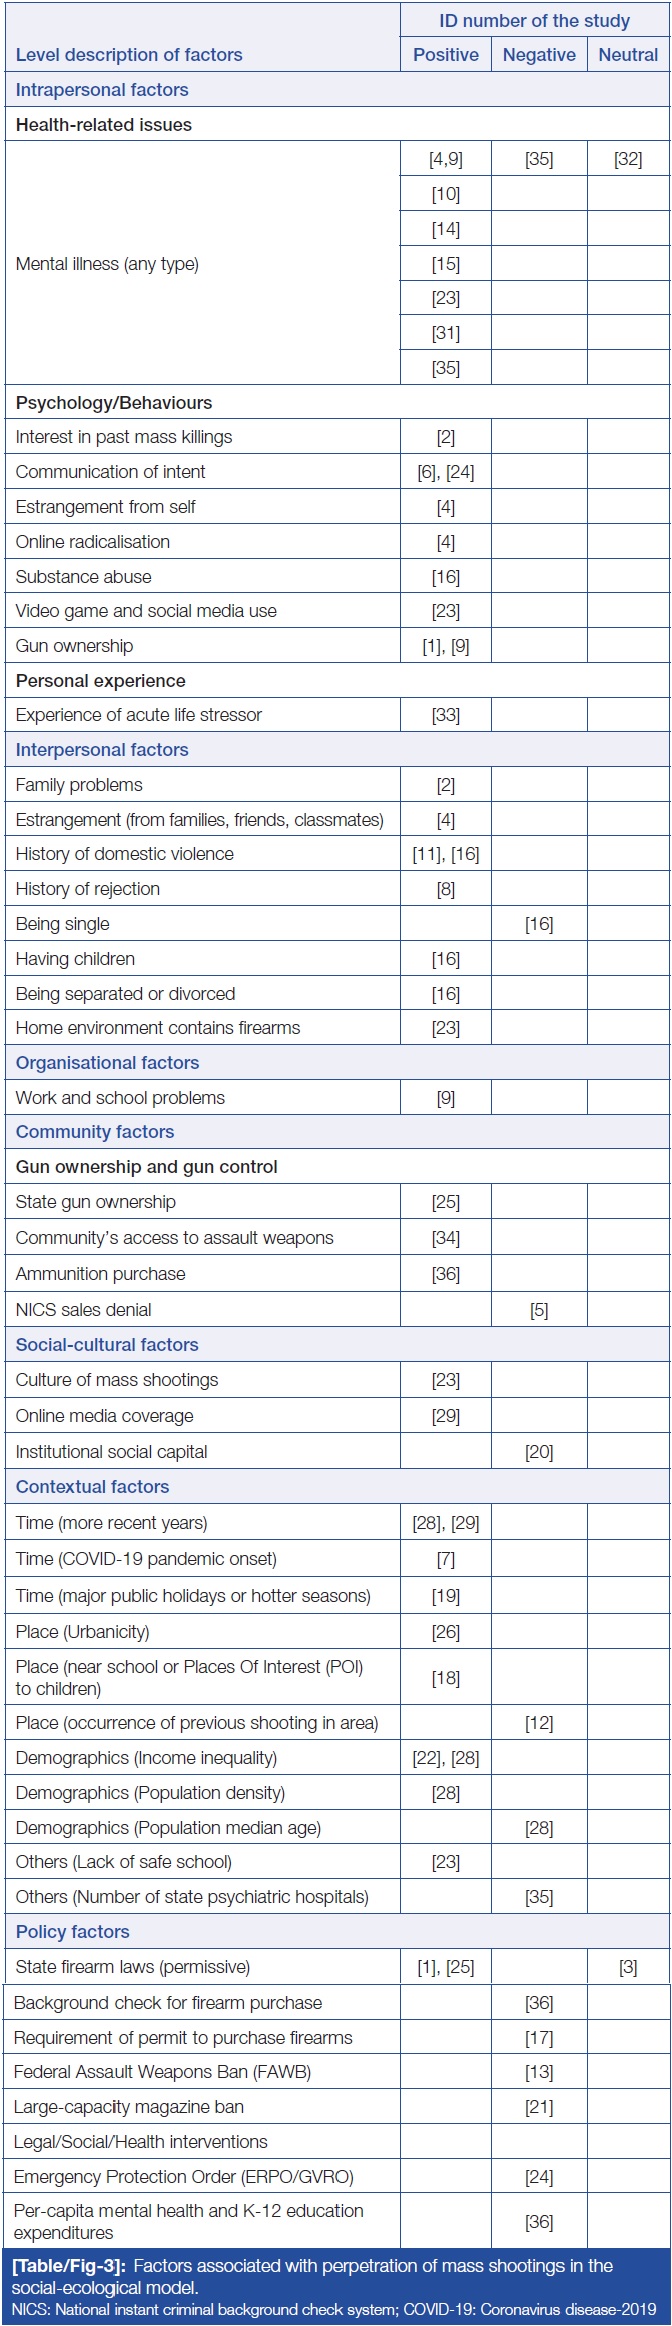Select the Community factors section heading
Image resolution: width=672 pixels, height=2326 pixels.
click(x=95, y=1132)
